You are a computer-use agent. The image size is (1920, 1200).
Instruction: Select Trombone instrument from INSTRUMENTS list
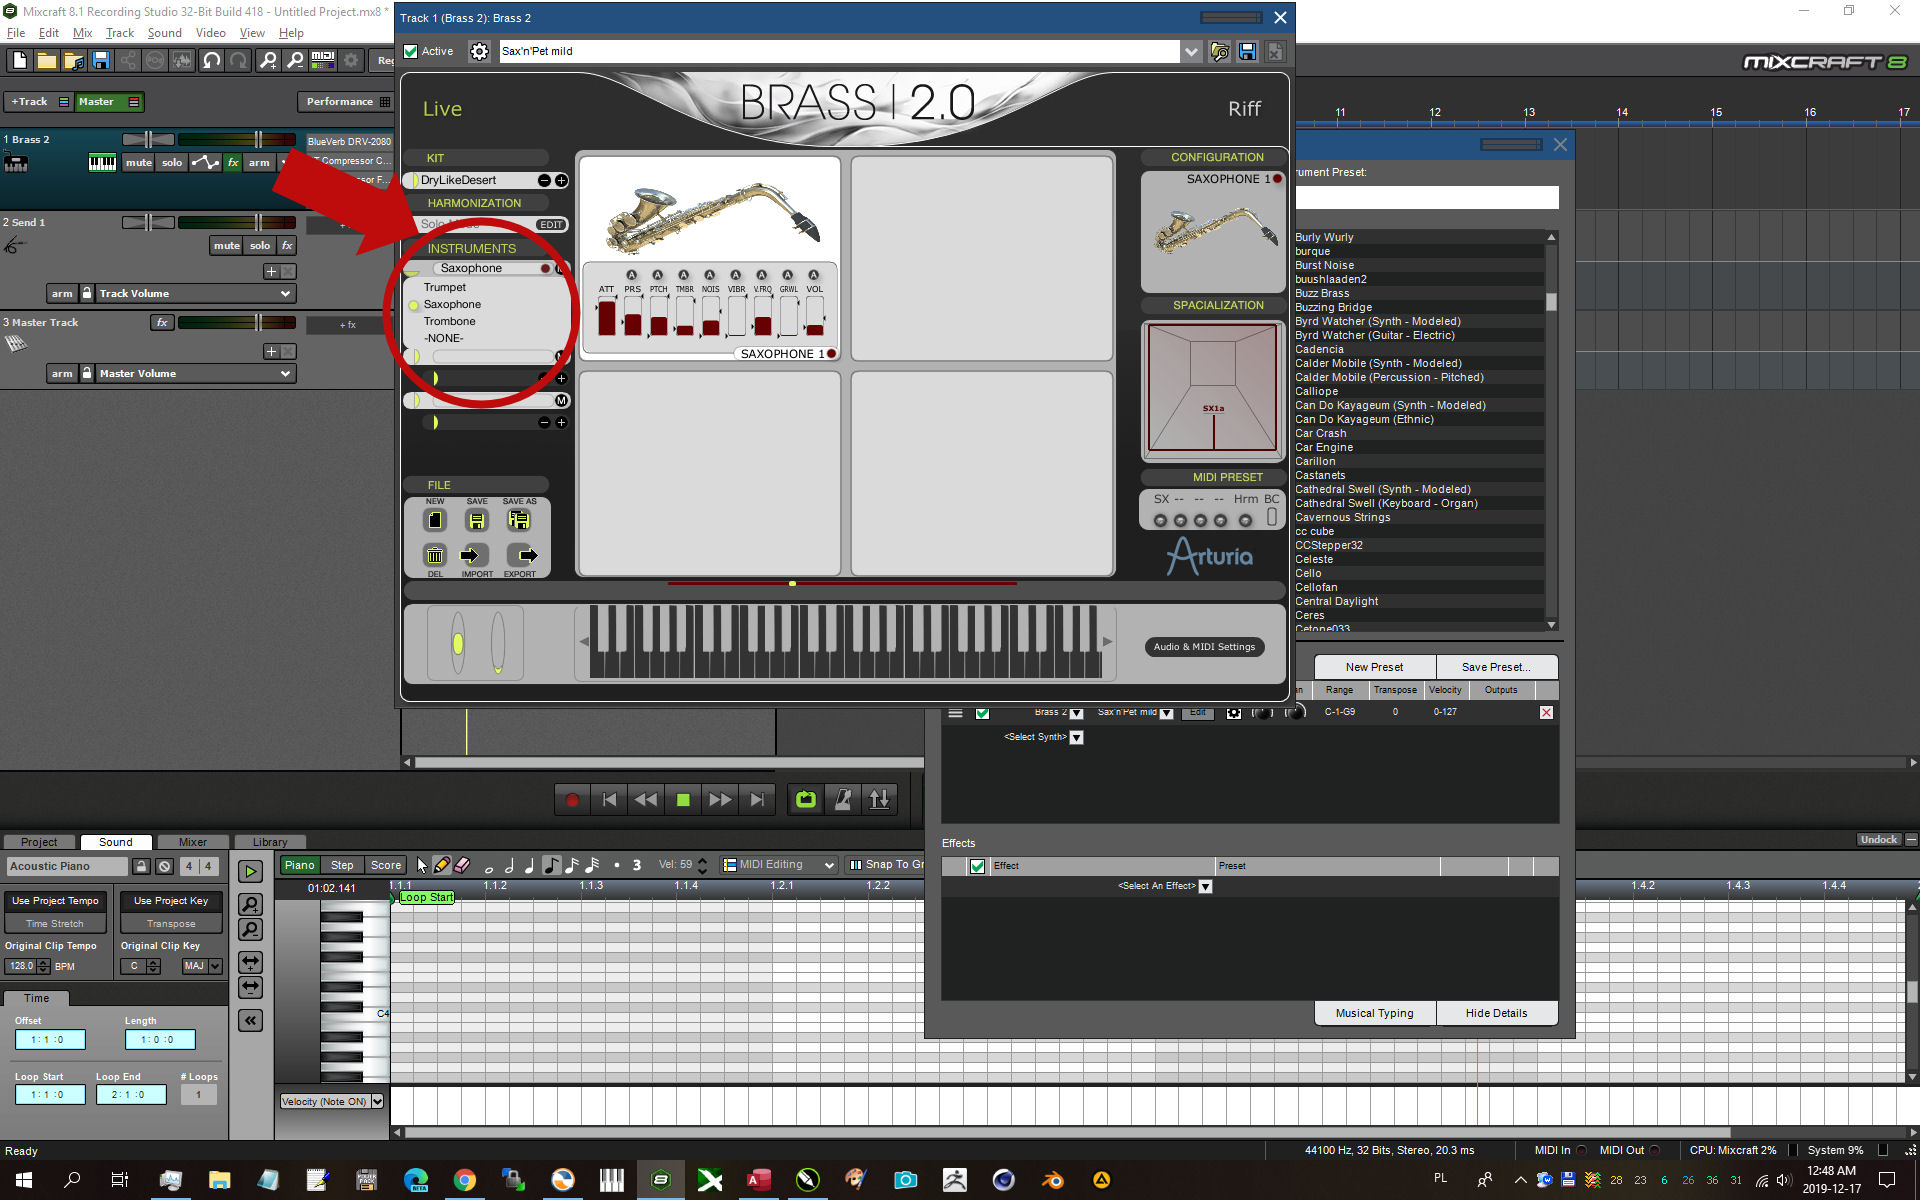[x=451, y=321]
